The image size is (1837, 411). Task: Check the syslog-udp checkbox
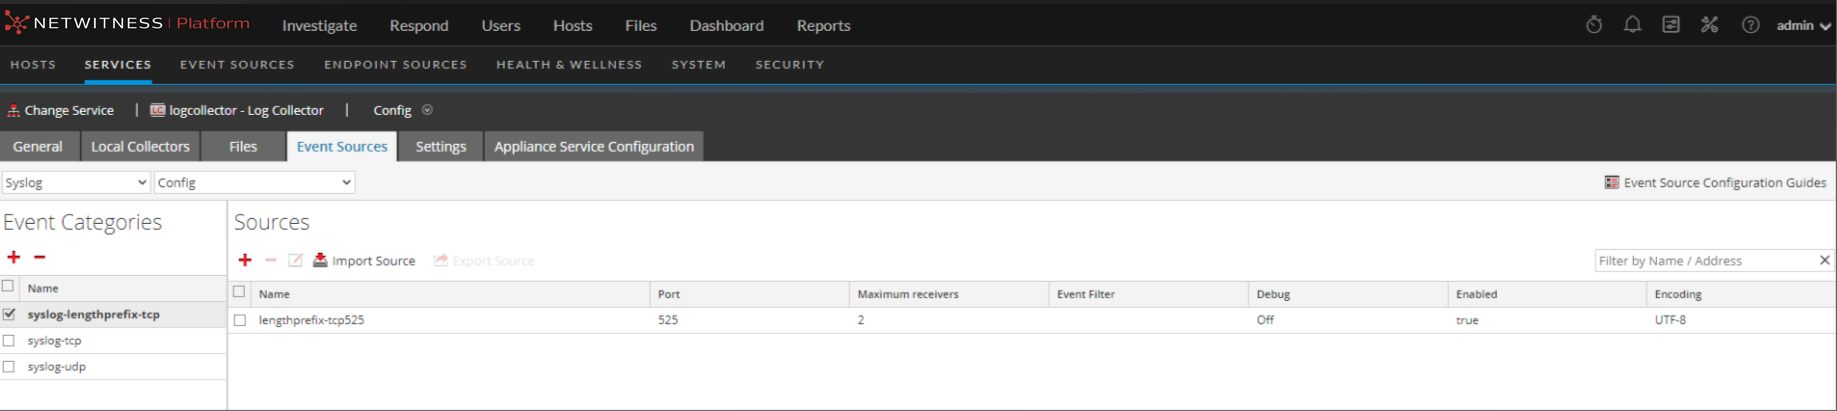click(x=9, y=366)
